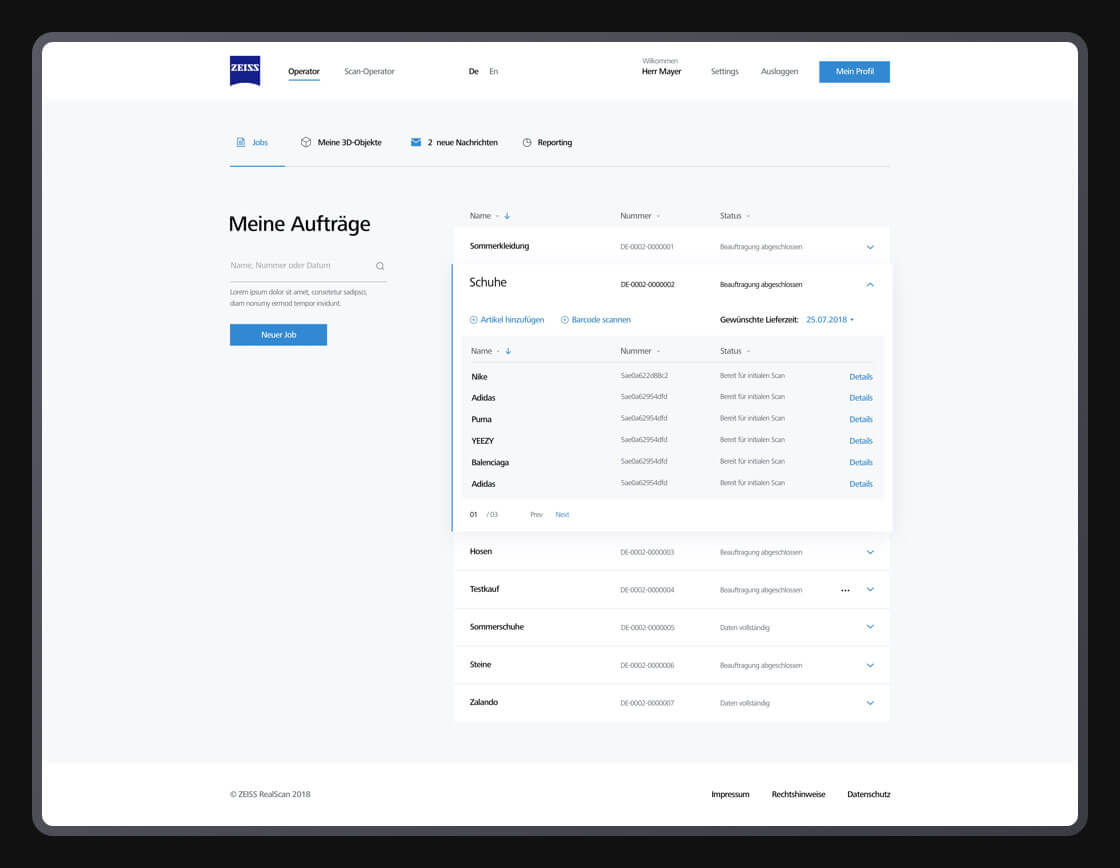Expand the Sommerkleidung job row
Screen dimensions: 1120x868
coord(870,247)
